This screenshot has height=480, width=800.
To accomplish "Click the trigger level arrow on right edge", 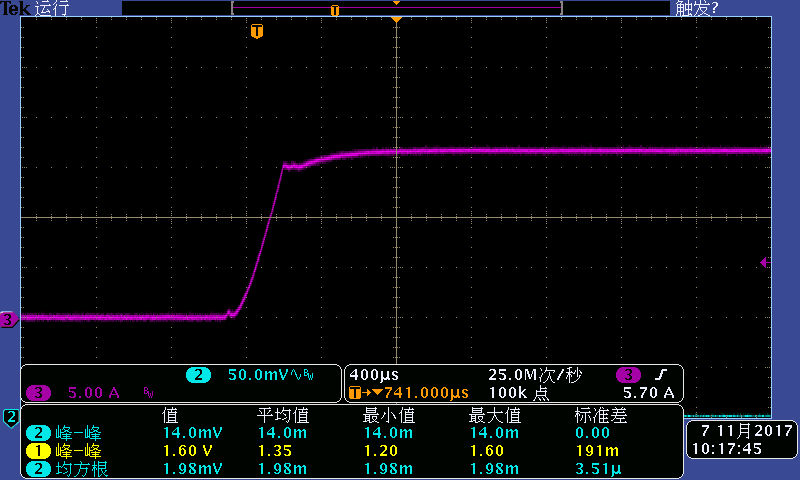I will click(765, 262).
